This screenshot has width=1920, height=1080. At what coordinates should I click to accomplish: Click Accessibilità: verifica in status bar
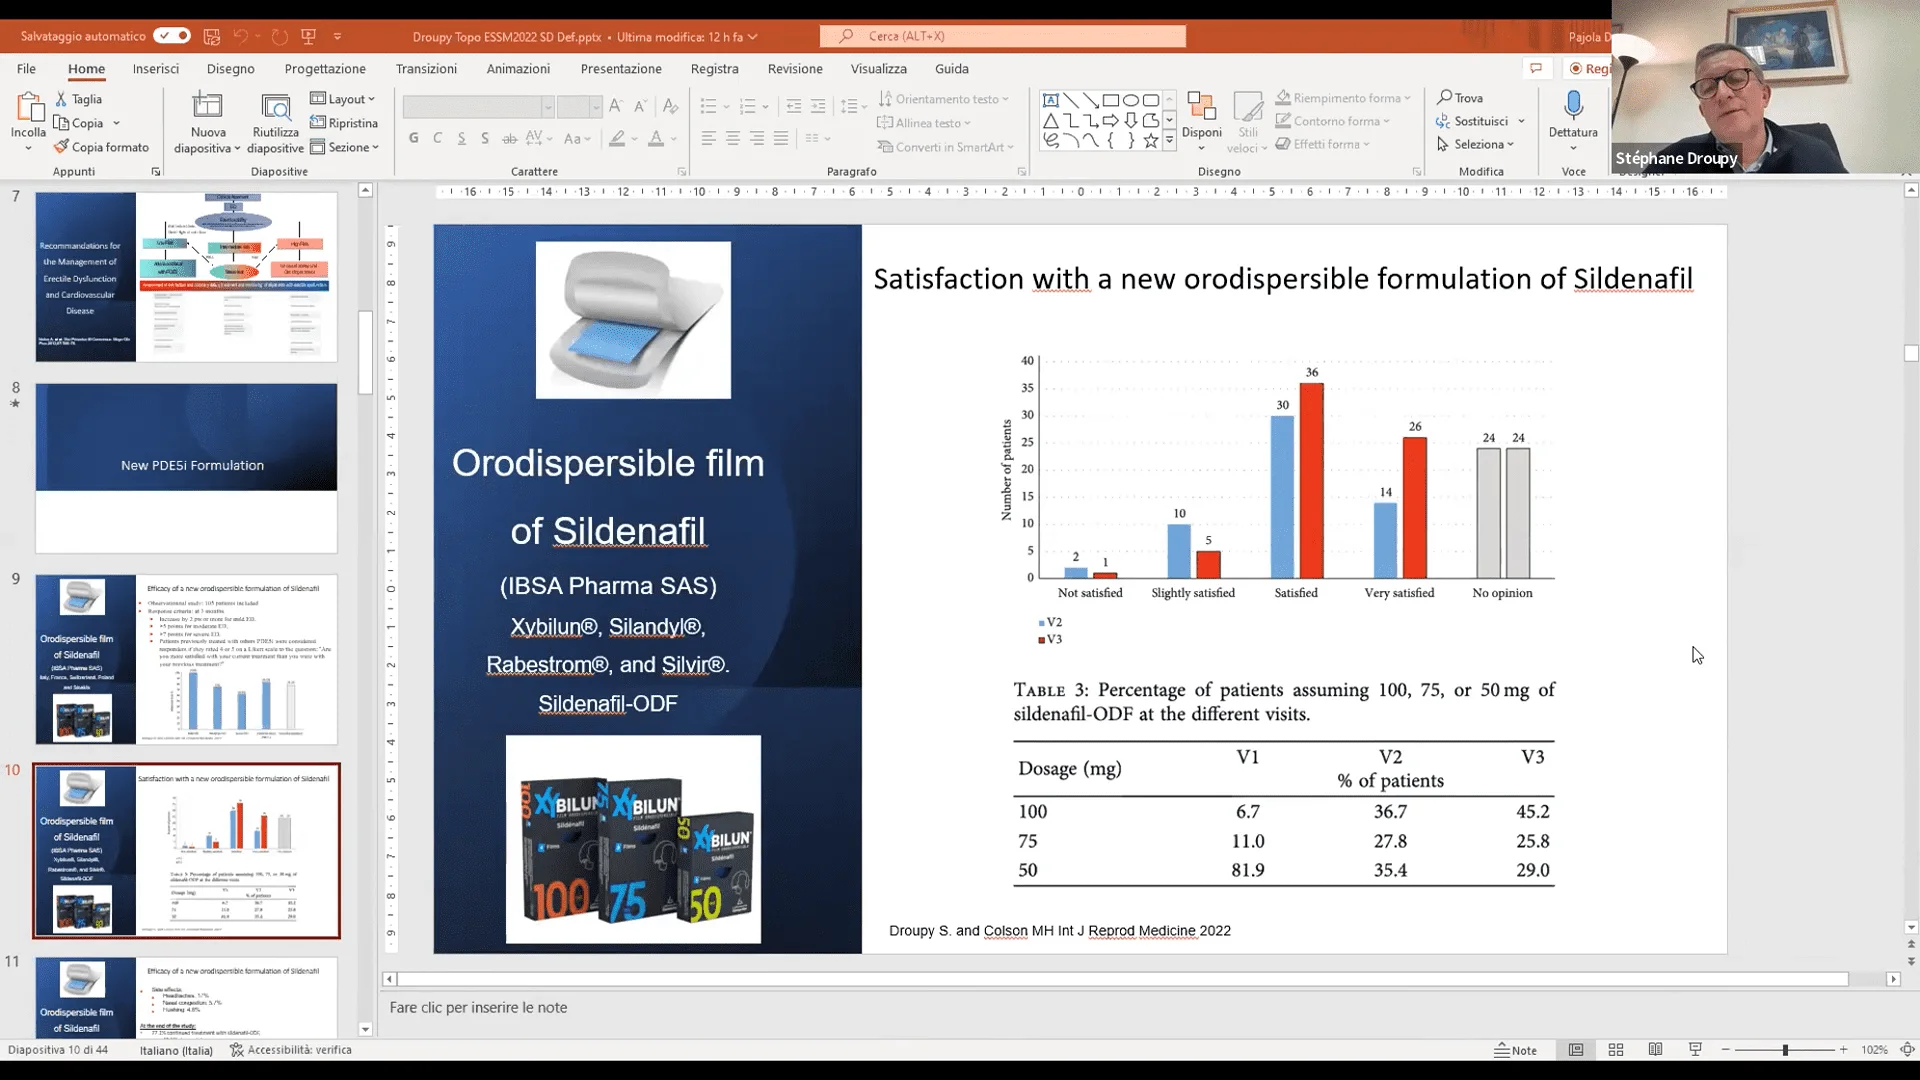pos(291,1050)
